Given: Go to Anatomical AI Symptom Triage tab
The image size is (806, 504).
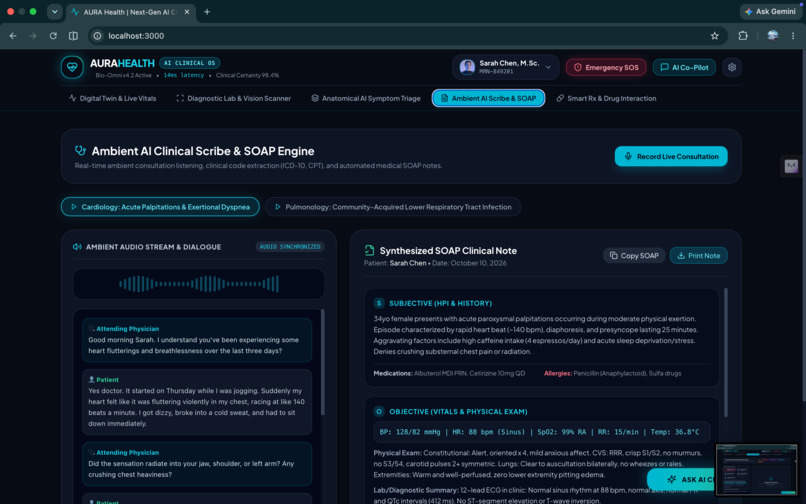Looking at the screenshot, I should coord(366,98).
